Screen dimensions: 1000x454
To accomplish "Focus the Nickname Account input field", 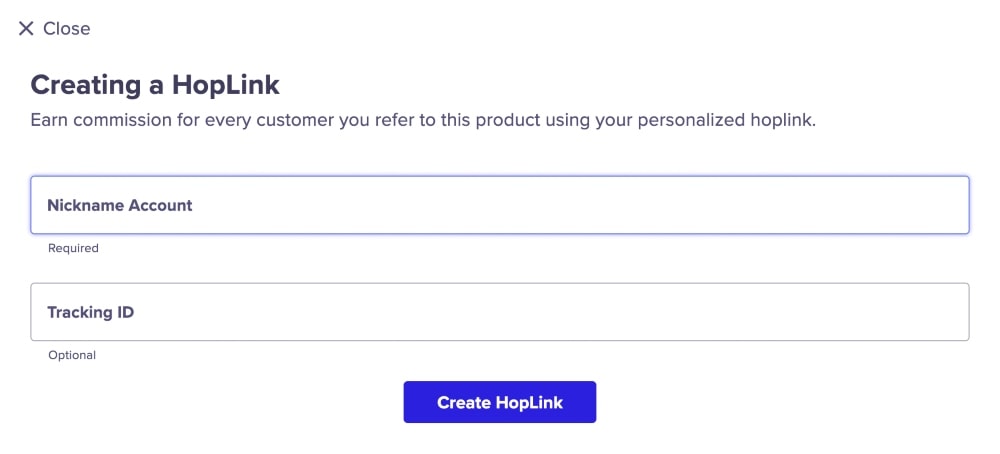I will click(500, 205).
